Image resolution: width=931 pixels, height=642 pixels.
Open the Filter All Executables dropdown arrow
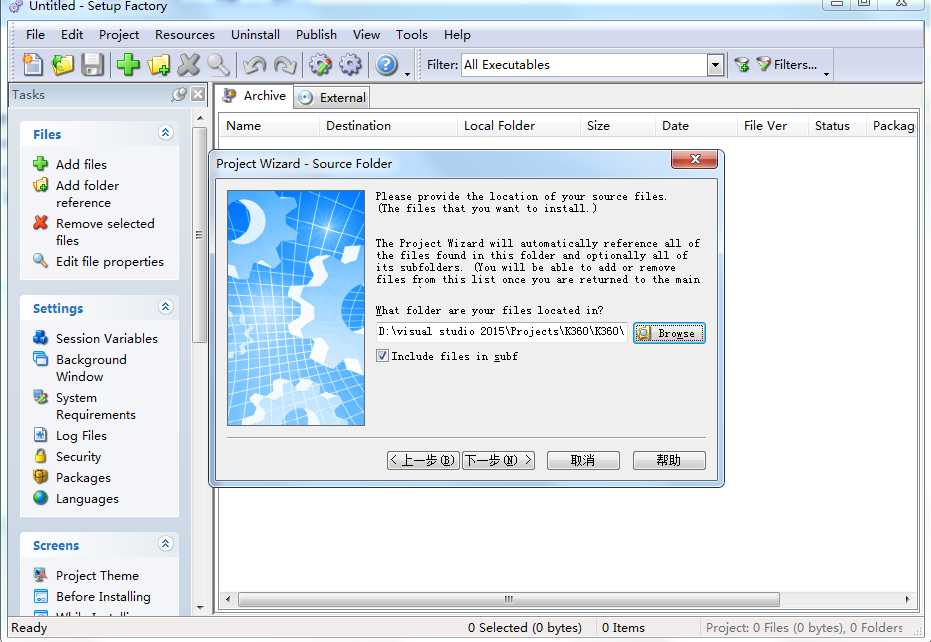tap(715, 65)
